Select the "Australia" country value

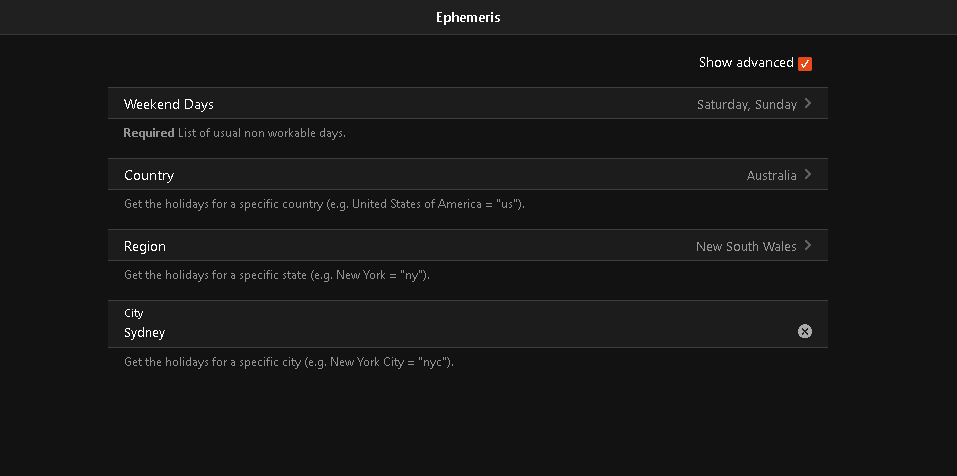771,175
